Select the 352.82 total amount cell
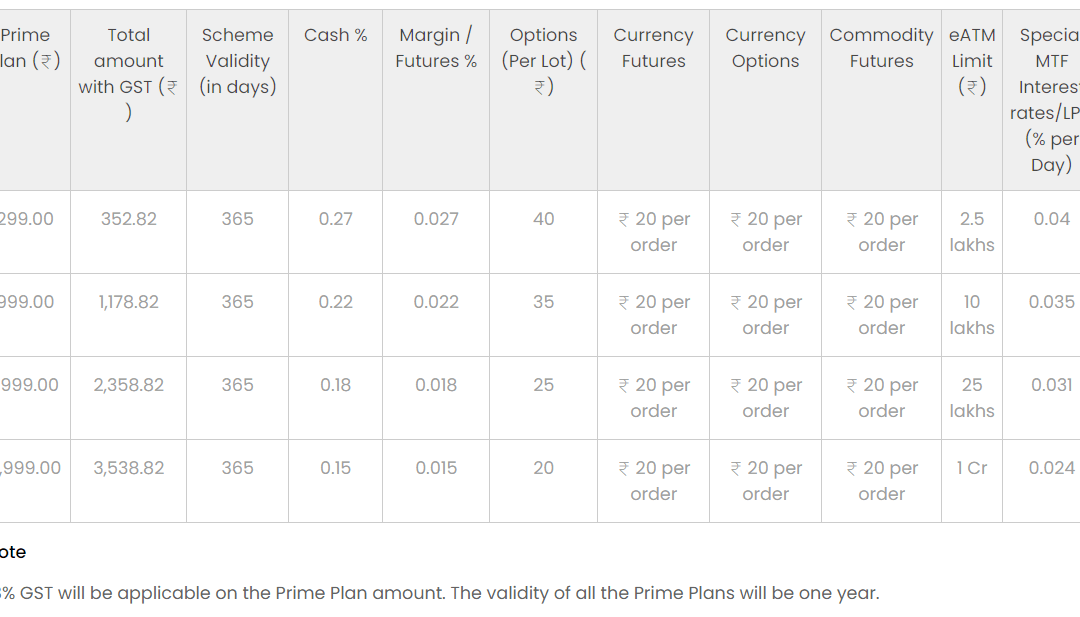1080x617 pixels. pos(129,219)
